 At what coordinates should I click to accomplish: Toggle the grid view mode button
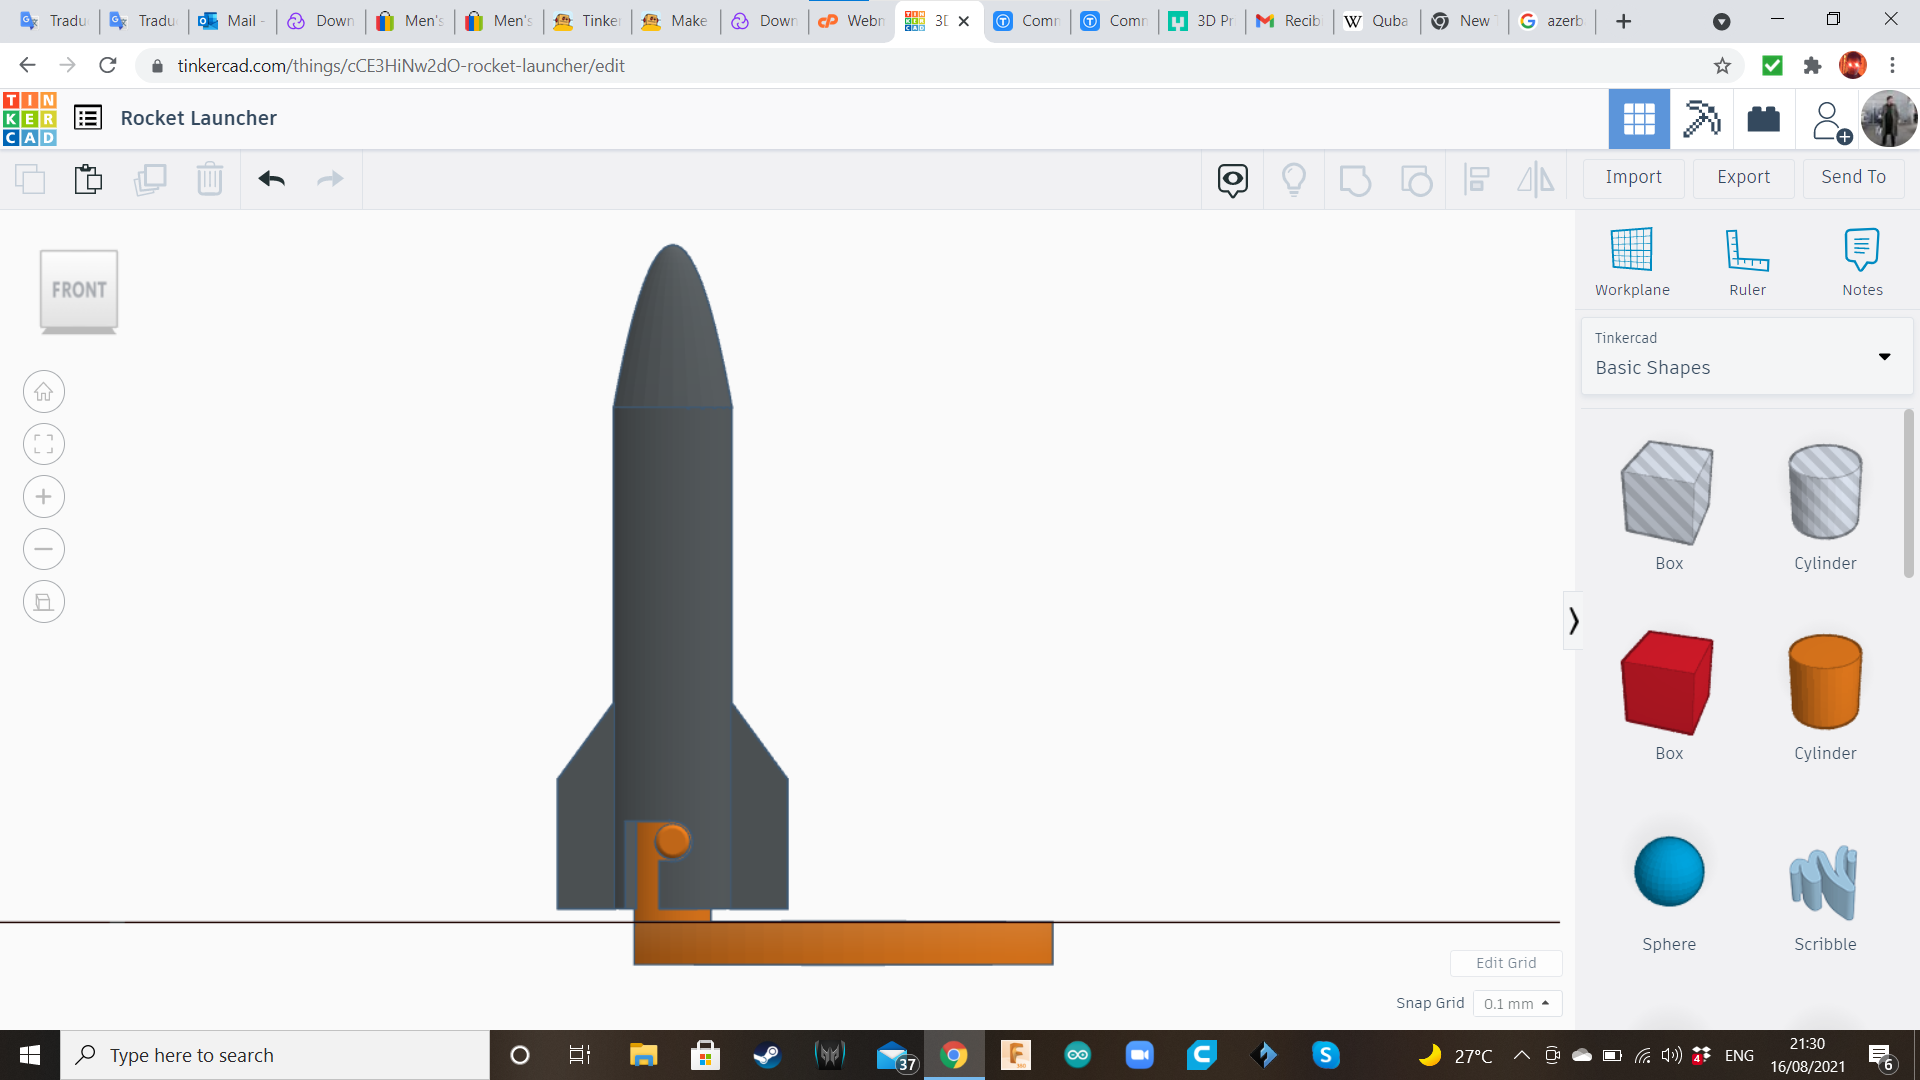[x=1638, y=119]
